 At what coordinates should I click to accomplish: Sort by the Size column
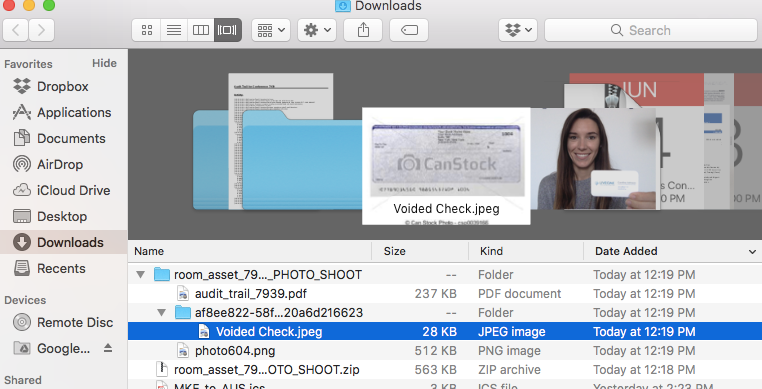pyautogui.click(x=420, y=251)
